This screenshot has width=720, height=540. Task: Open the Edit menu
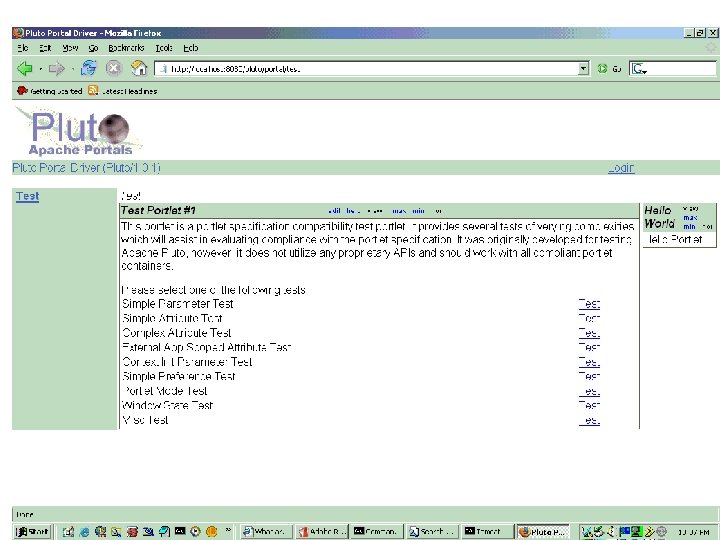coord(45,48)
